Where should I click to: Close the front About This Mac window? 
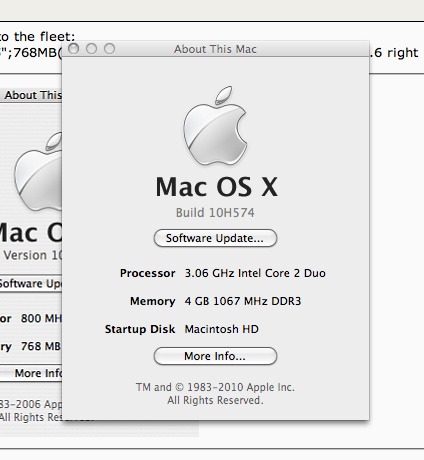(73, 49)
